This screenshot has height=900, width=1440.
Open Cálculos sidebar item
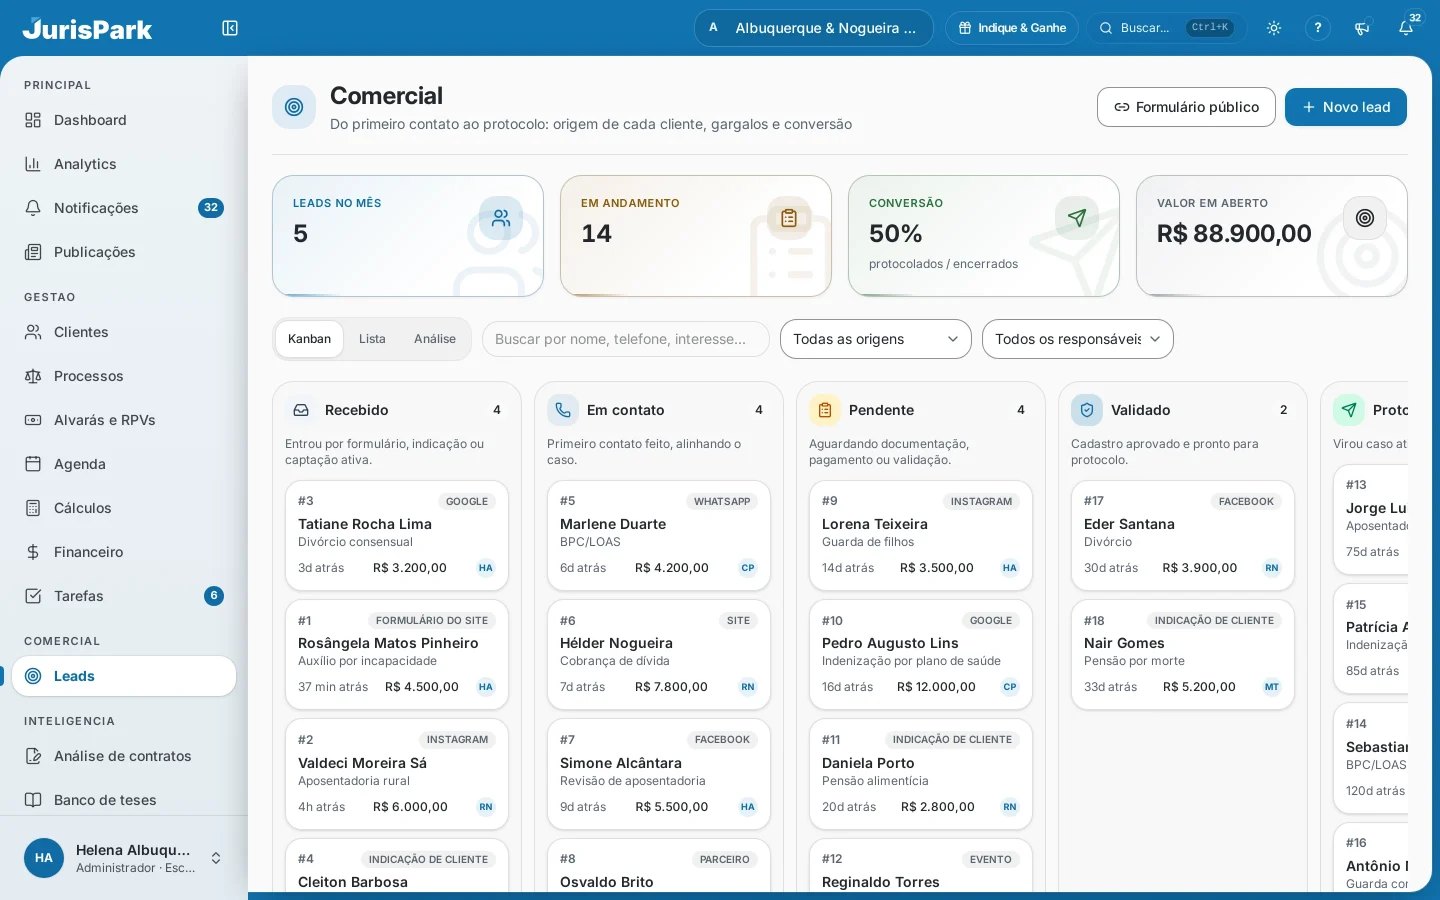(x=124, y=508)
